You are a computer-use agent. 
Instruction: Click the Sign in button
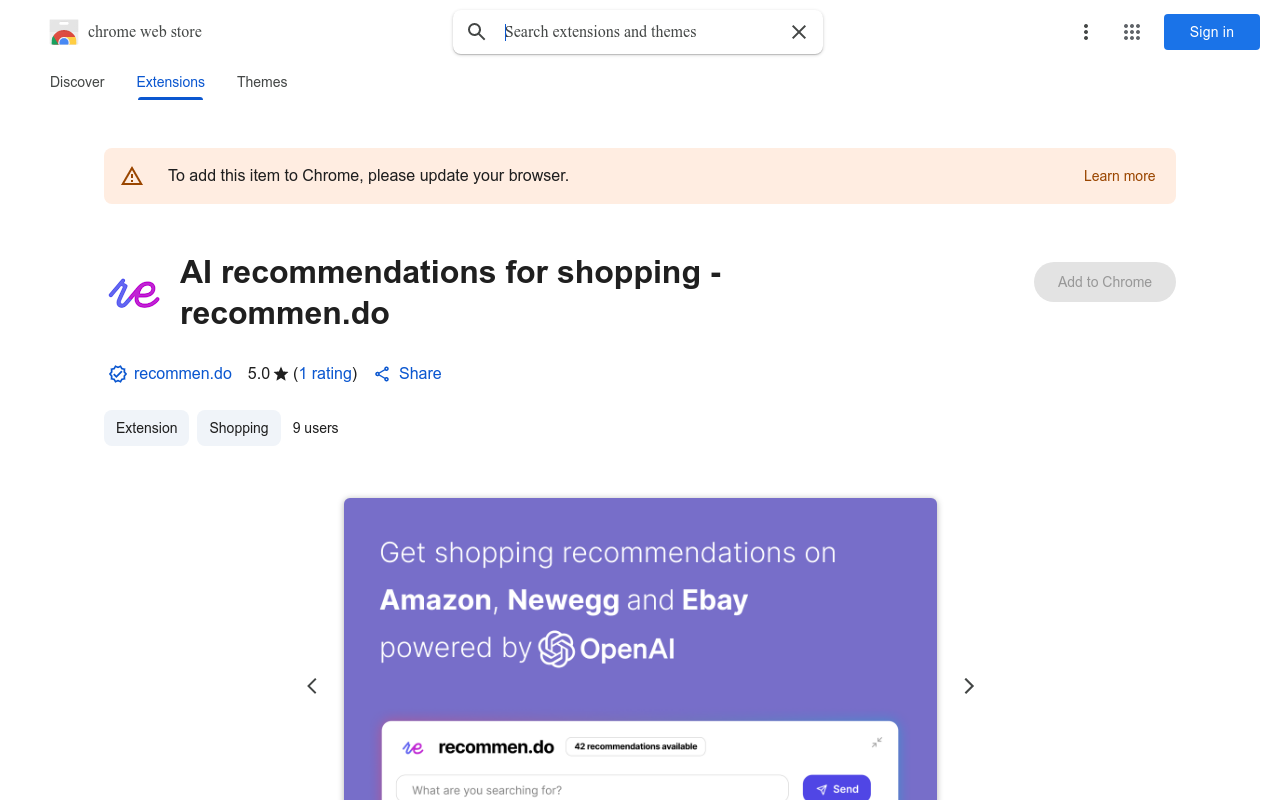pyautogui.click(x=1211, y=32)
